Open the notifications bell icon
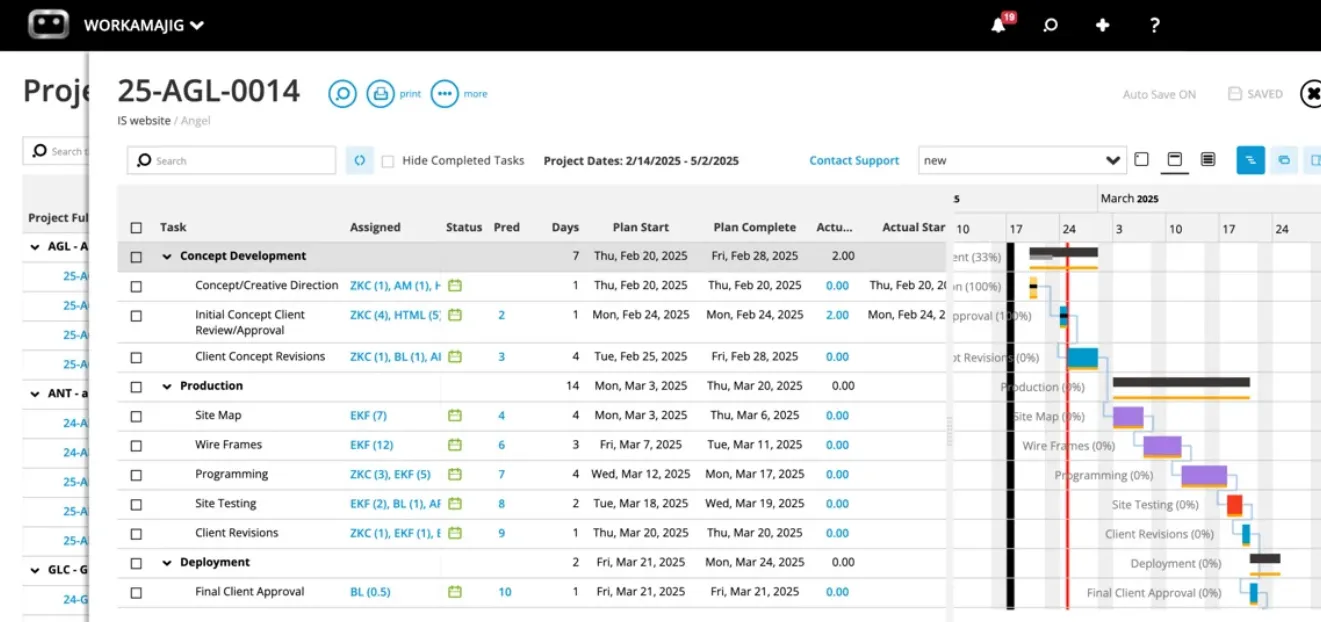 998,25
